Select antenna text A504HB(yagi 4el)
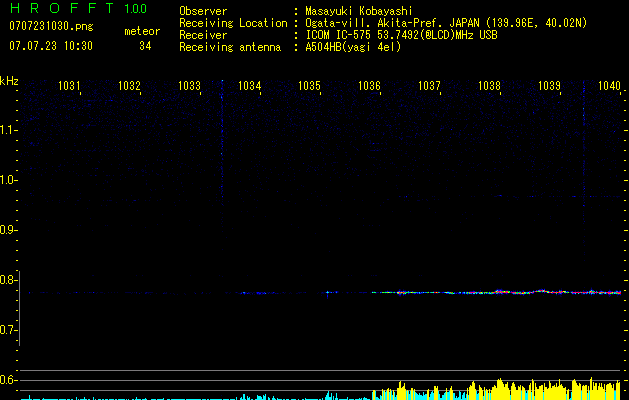This screenshot has width=629, height=400. coord(353,47)
